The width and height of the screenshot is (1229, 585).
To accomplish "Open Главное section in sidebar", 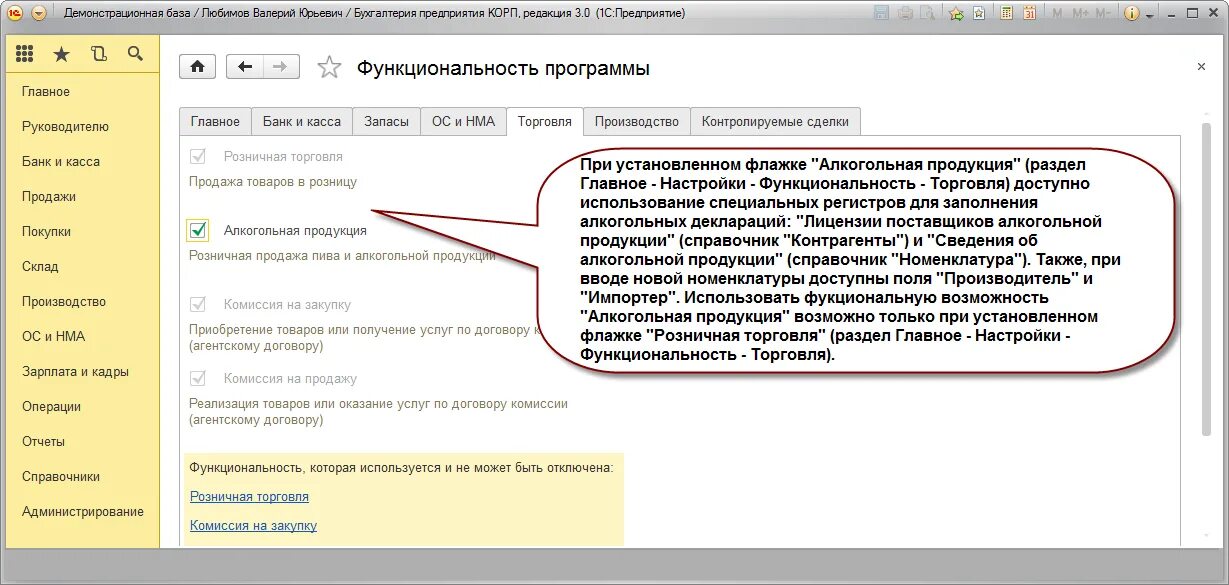I will coord(46,91).
